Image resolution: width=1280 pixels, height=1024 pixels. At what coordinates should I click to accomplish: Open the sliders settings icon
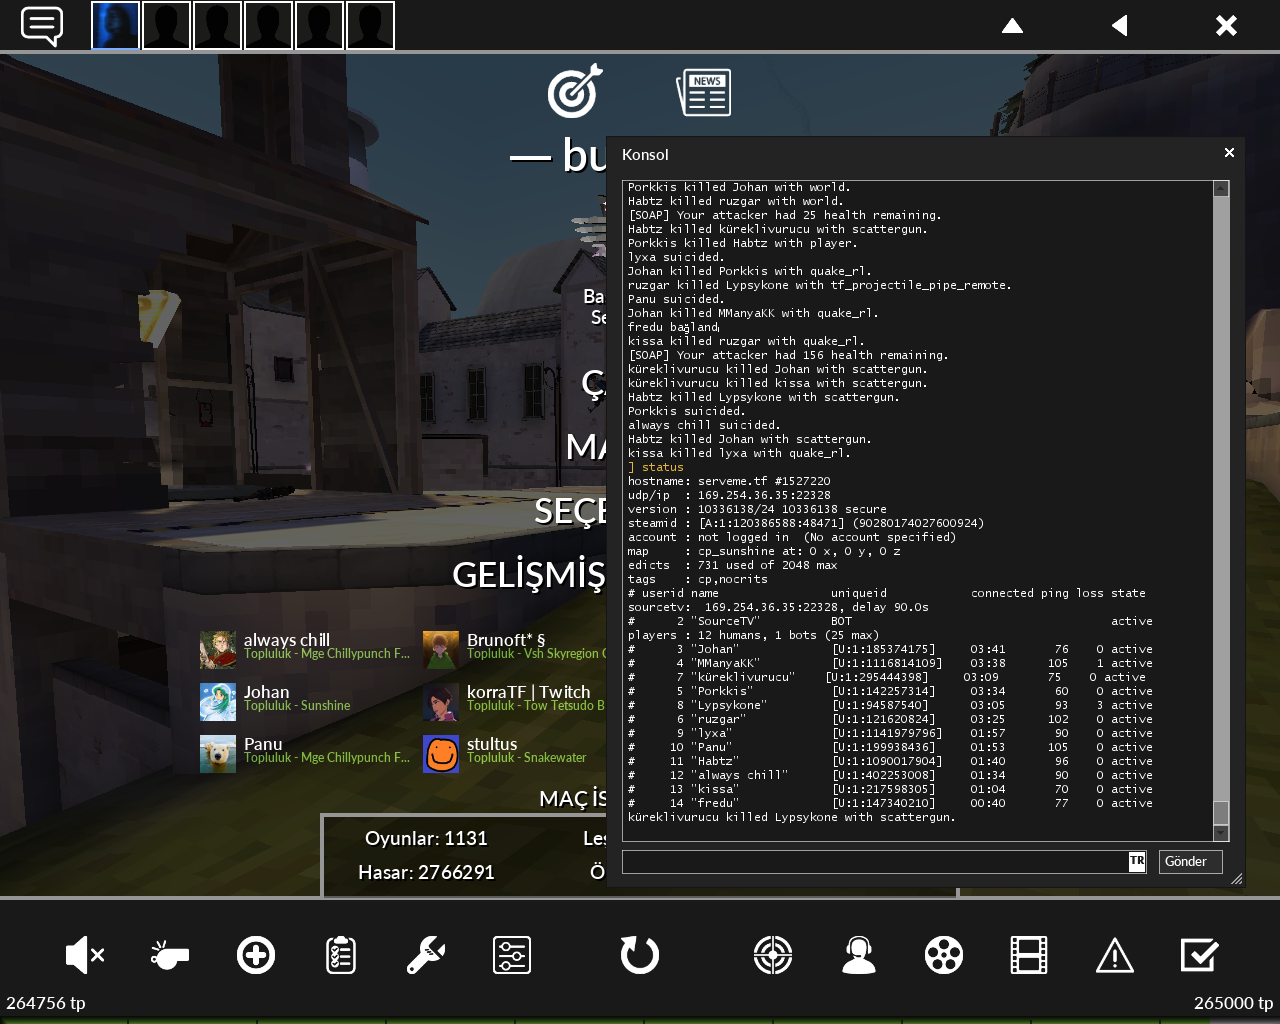pyautogui.click(x=512, y=955)
